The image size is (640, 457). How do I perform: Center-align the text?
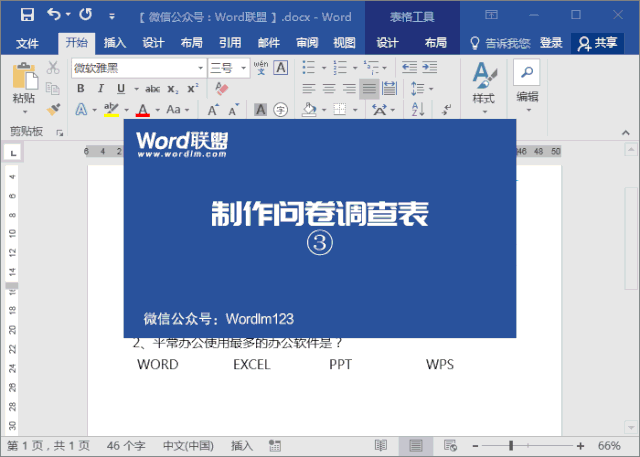329,89
